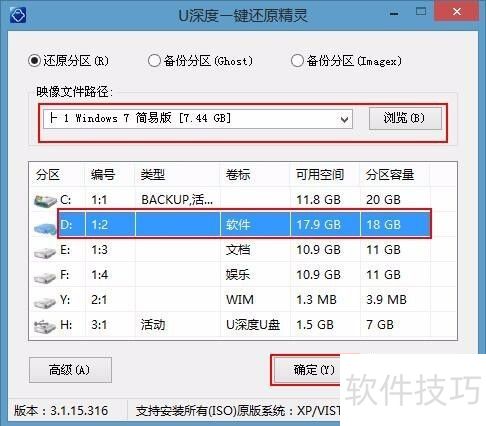
Task: Select the BACKUP,活... partition type cell
Action: (x=177, y=200)
